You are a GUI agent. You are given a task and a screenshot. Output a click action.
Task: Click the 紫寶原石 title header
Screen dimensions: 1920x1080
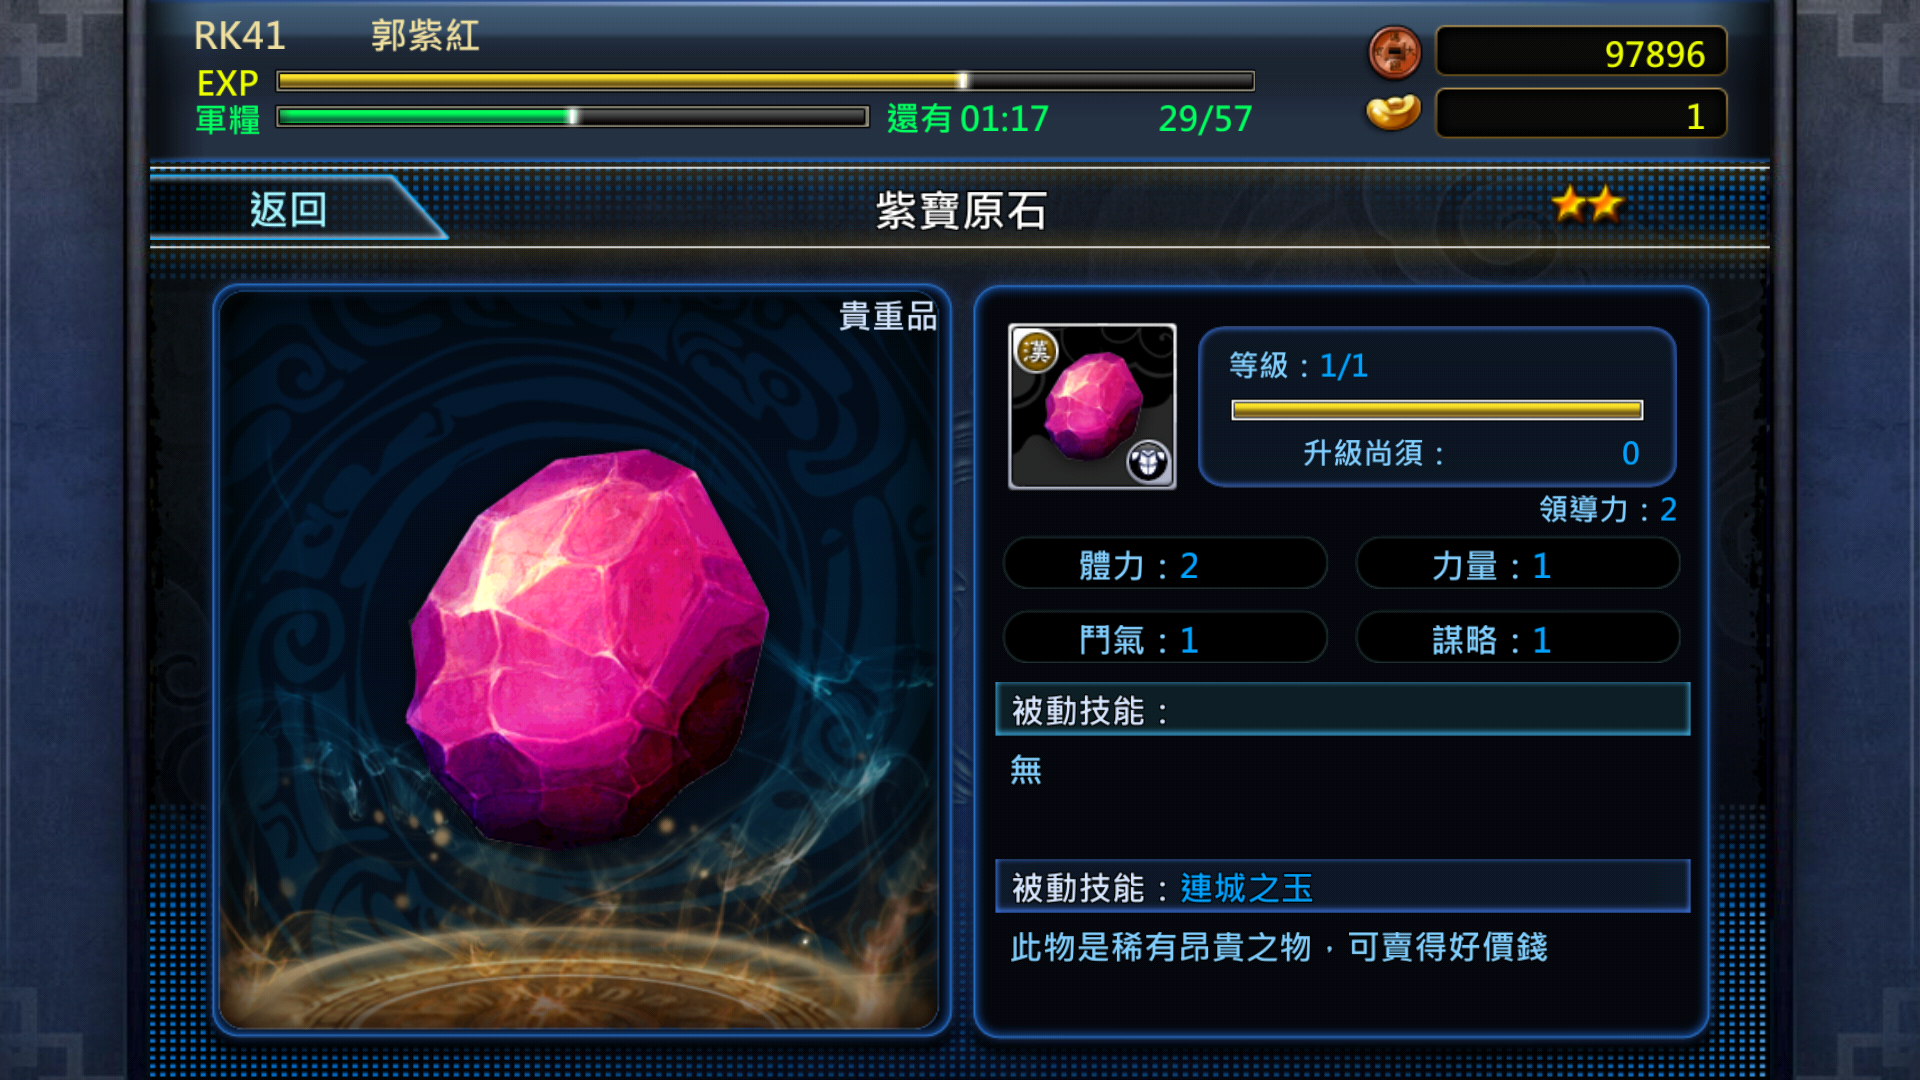961,211
